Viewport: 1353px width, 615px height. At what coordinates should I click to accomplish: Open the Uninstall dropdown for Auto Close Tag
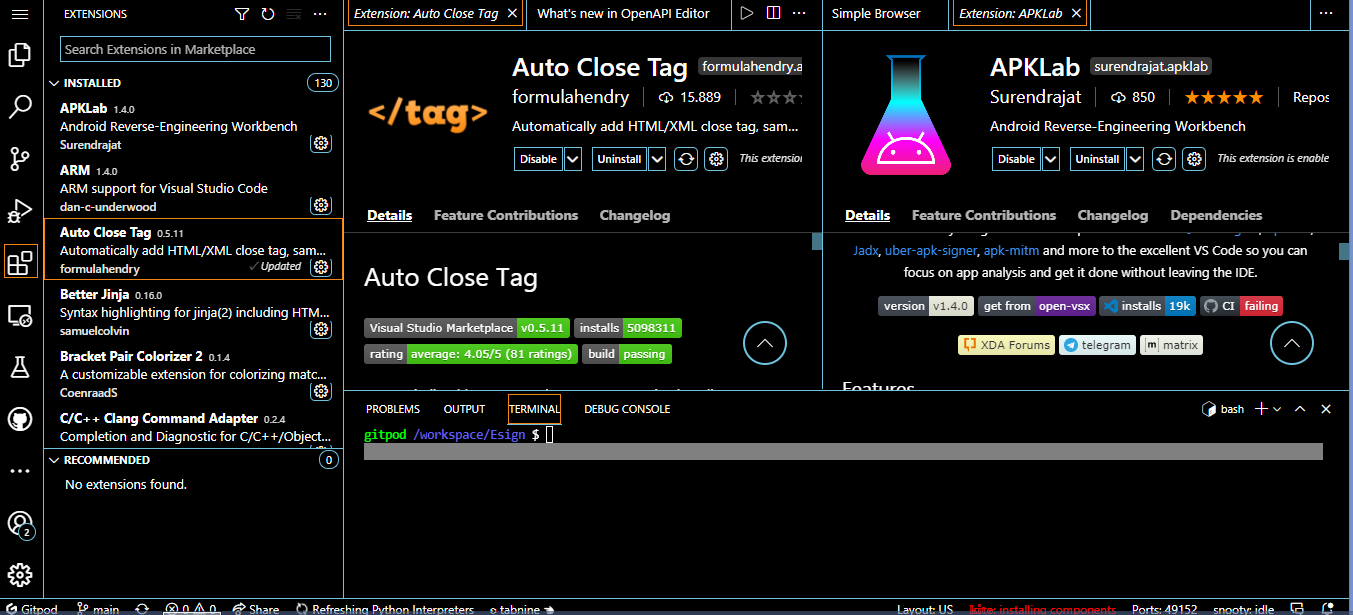tap(657, 159)
